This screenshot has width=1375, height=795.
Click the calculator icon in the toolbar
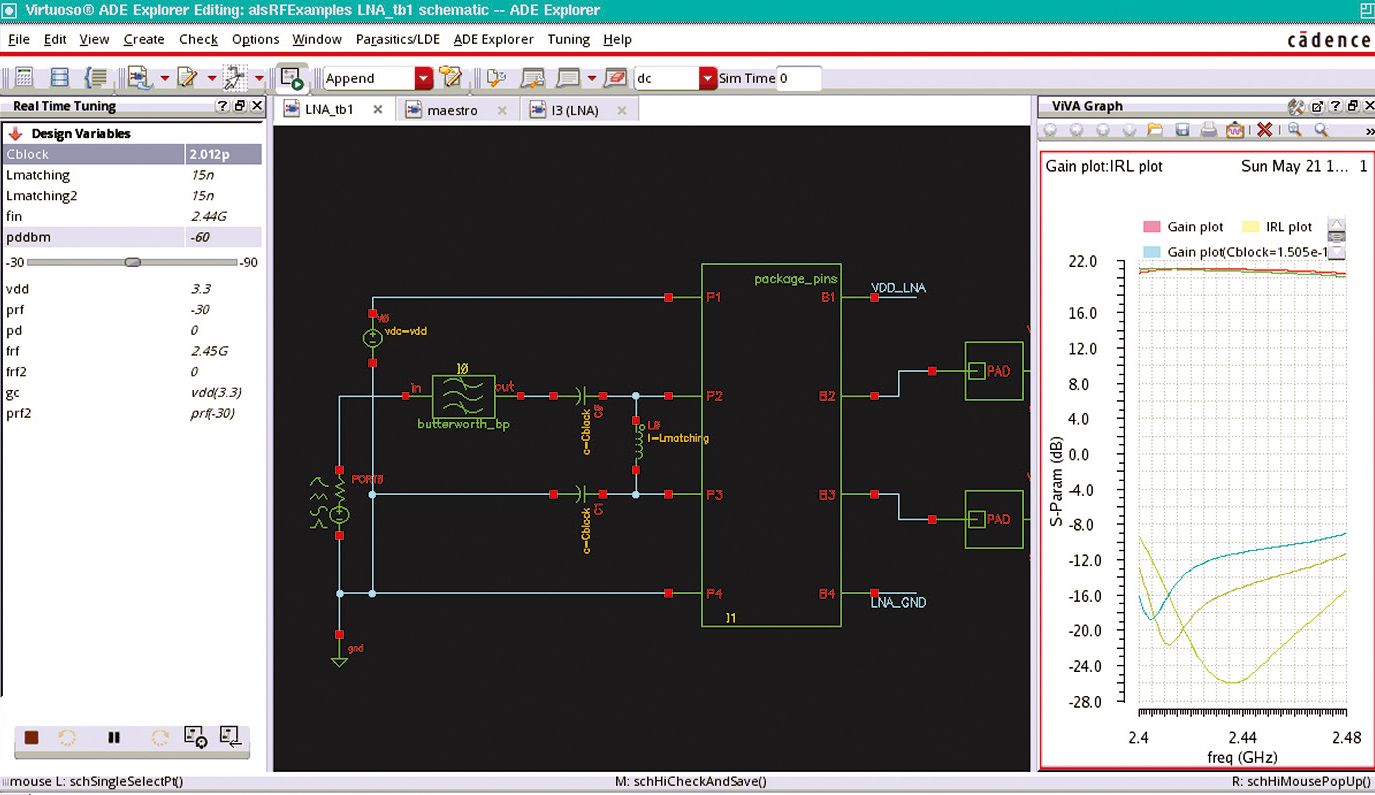[x=24, y=78]
